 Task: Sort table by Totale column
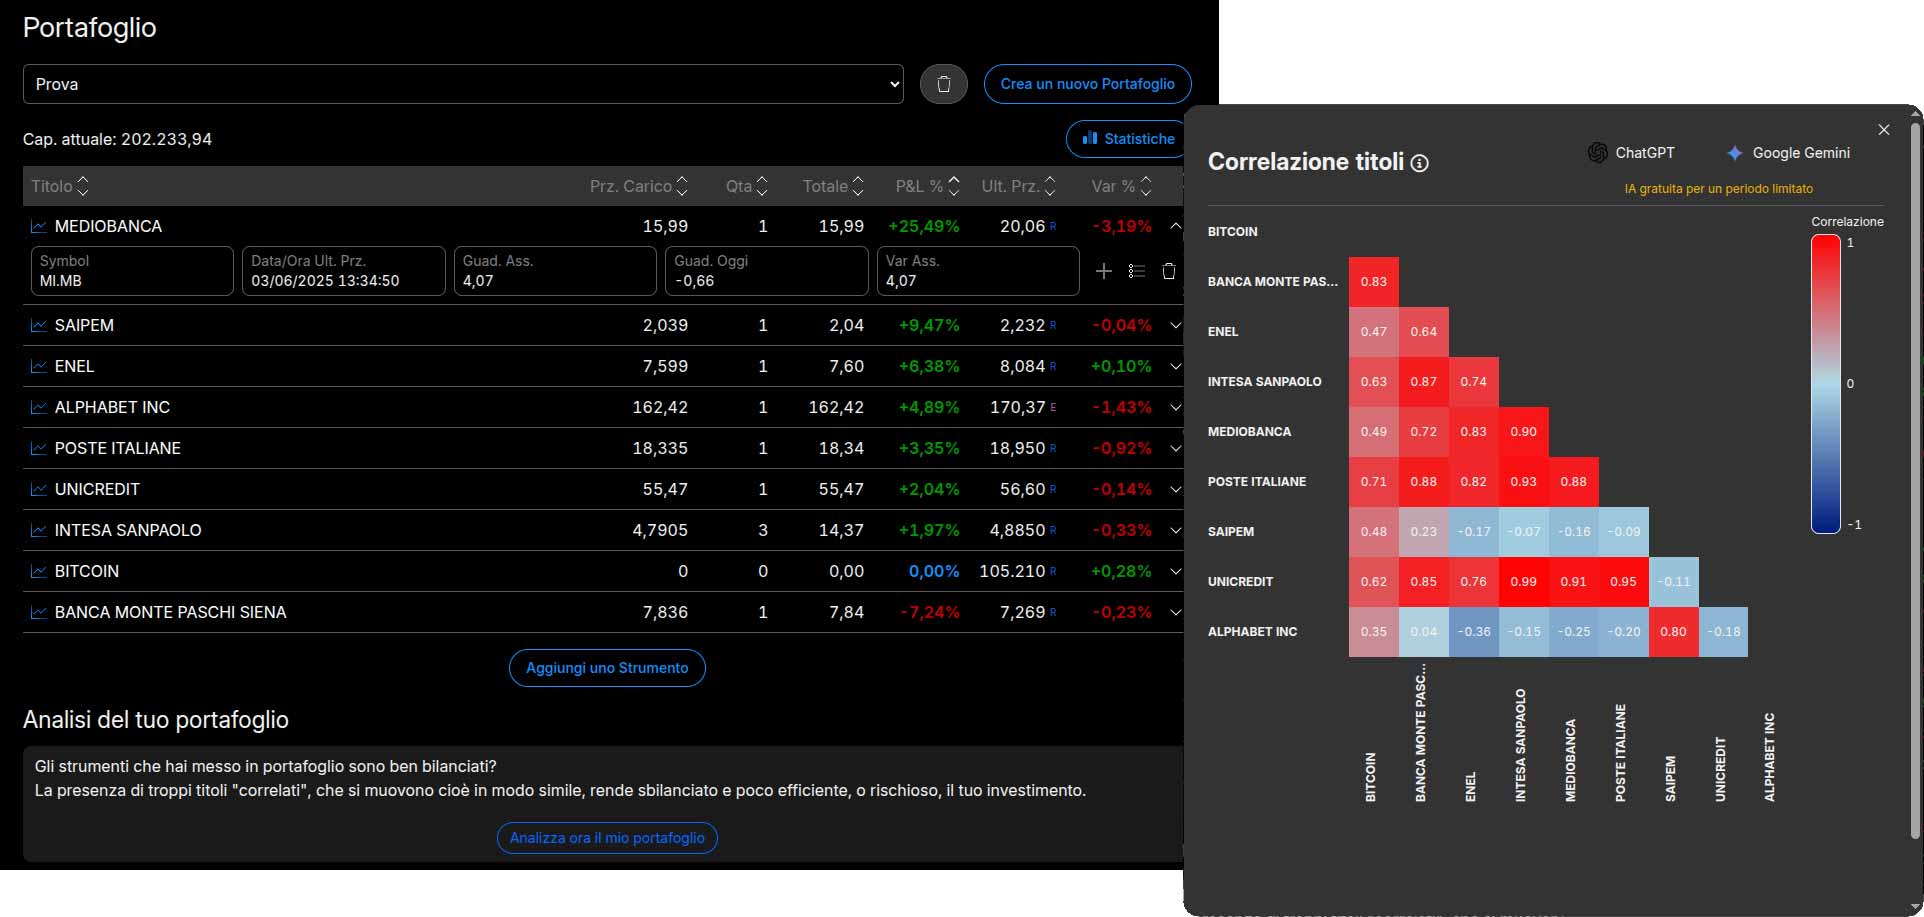(833, 186)
